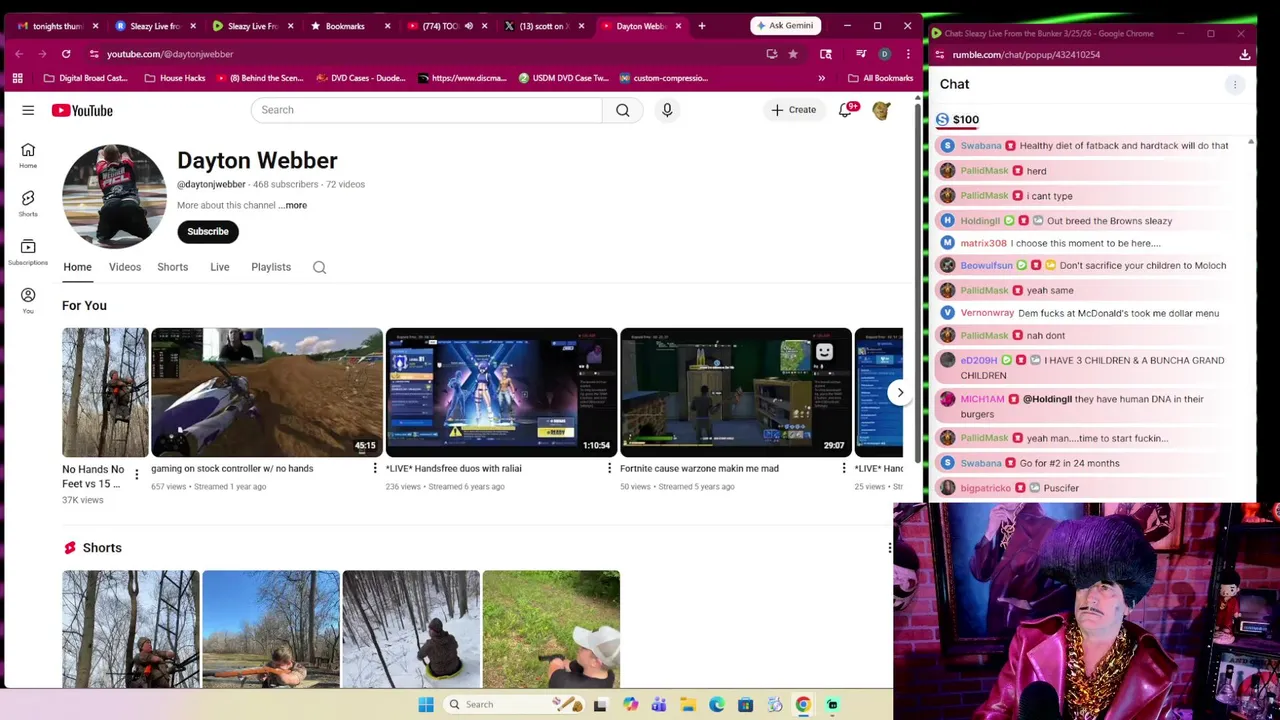The height and width of the screenshot is (720, 1280).
Task: Switch to channel Playlists tab
Action: [271, 267]
